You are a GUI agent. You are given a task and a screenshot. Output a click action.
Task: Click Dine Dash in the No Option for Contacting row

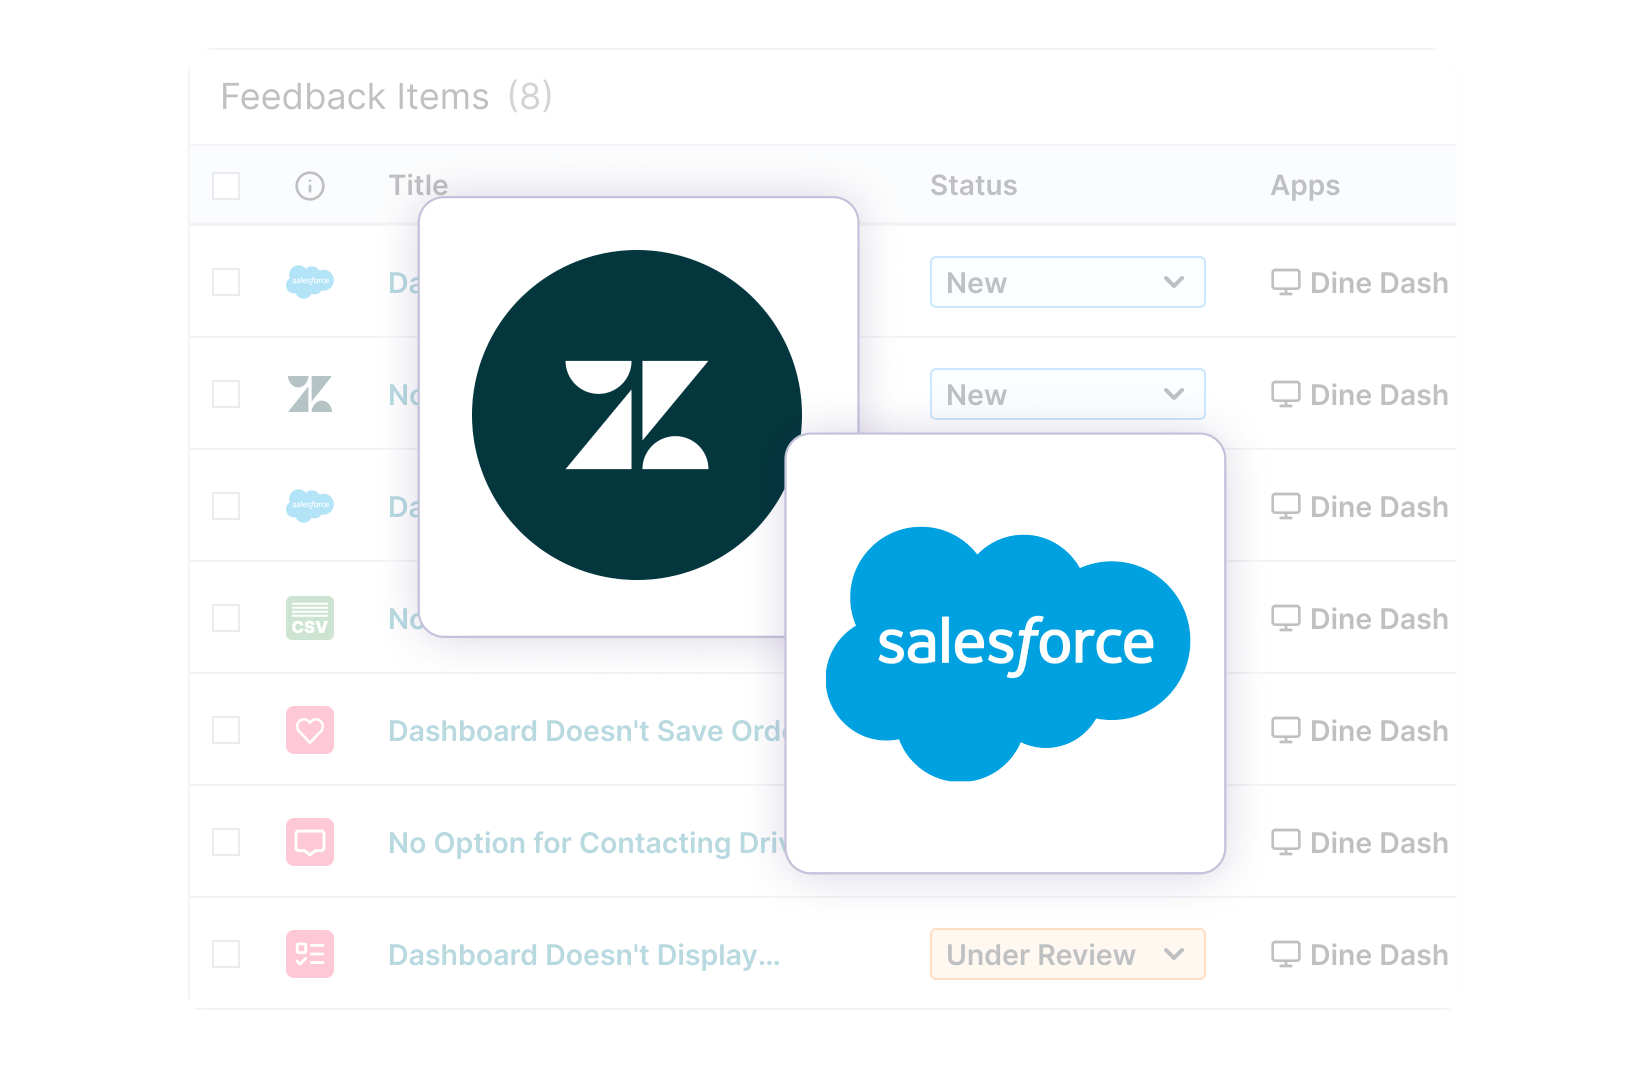(1379, 843)
